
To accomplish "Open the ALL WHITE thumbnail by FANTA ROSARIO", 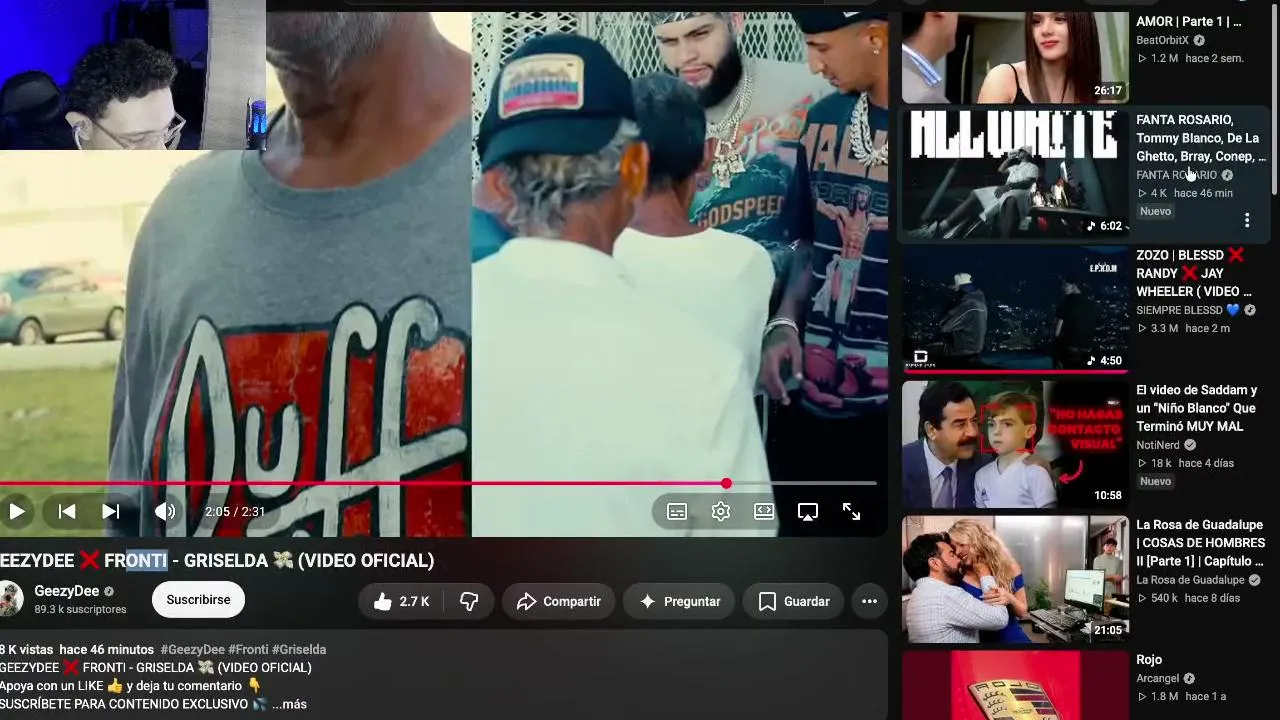I will click(x=1015, y=174).
